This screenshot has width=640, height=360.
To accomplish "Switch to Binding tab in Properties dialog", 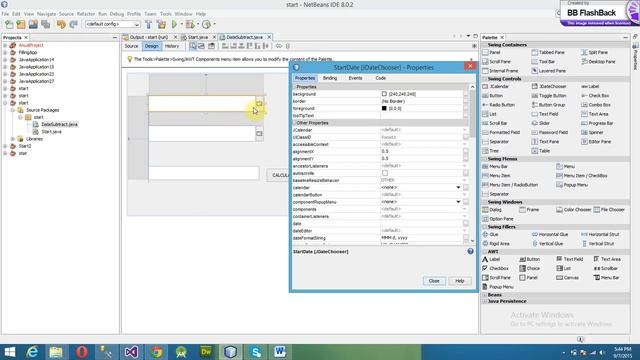I will coord(330,78).
